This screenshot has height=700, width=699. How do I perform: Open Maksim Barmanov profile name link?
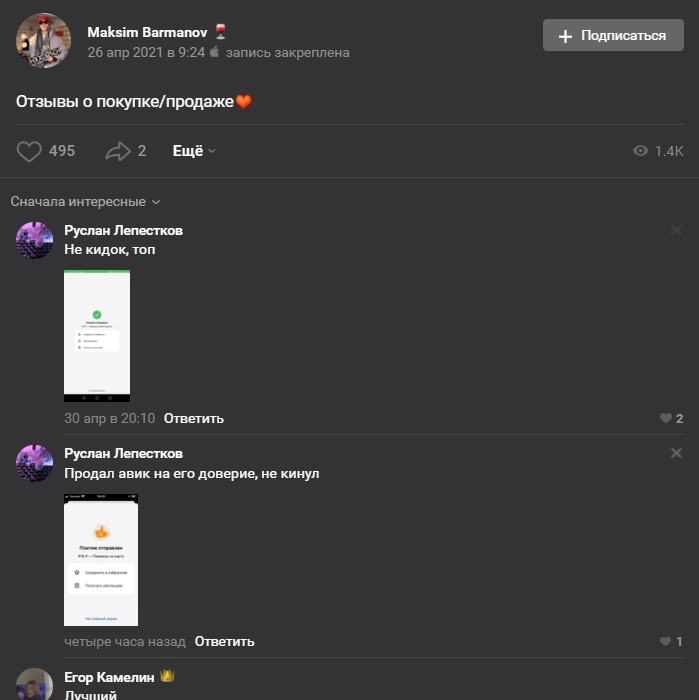pyautogui.click(x=147, y=32)
